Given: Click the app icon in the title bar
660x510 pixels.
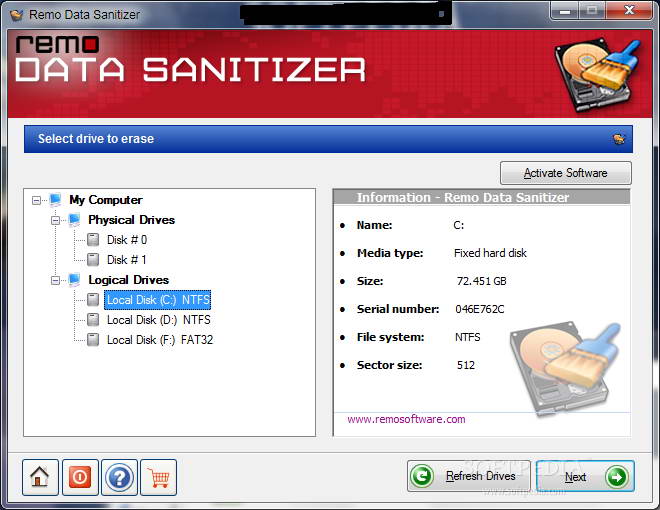Looking at the screenshot, I should pos(16,15).
